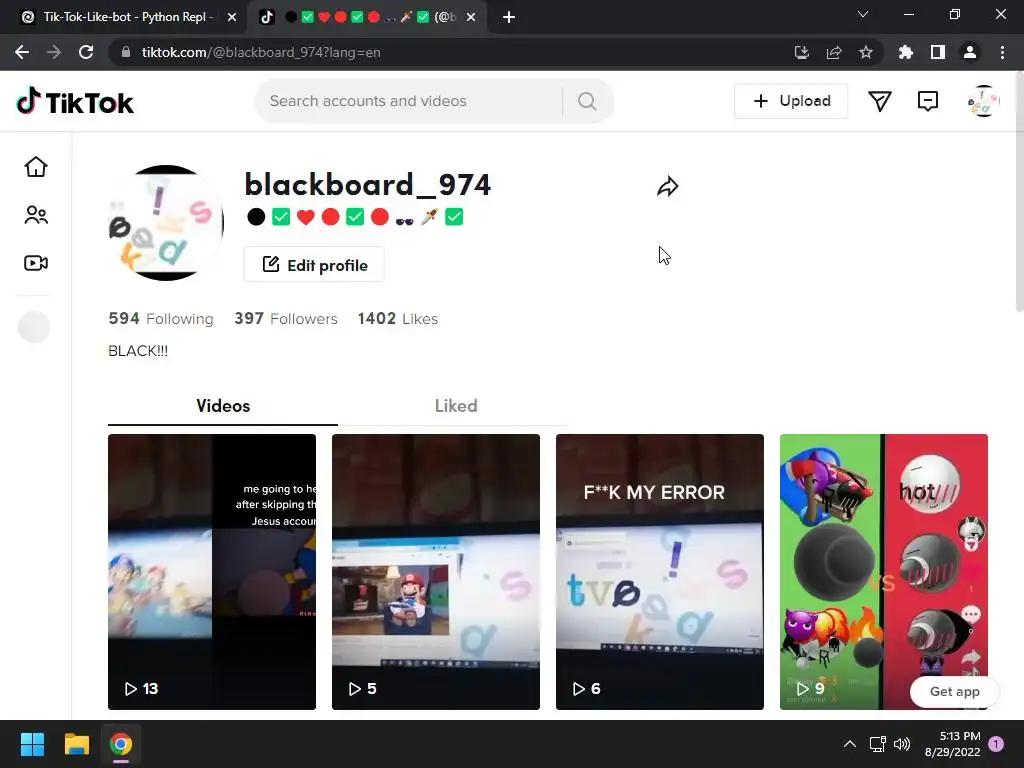This screenshot has height=768, width=1024.
Task: Expand the tab search chevron in title bar
Action: 863,14
